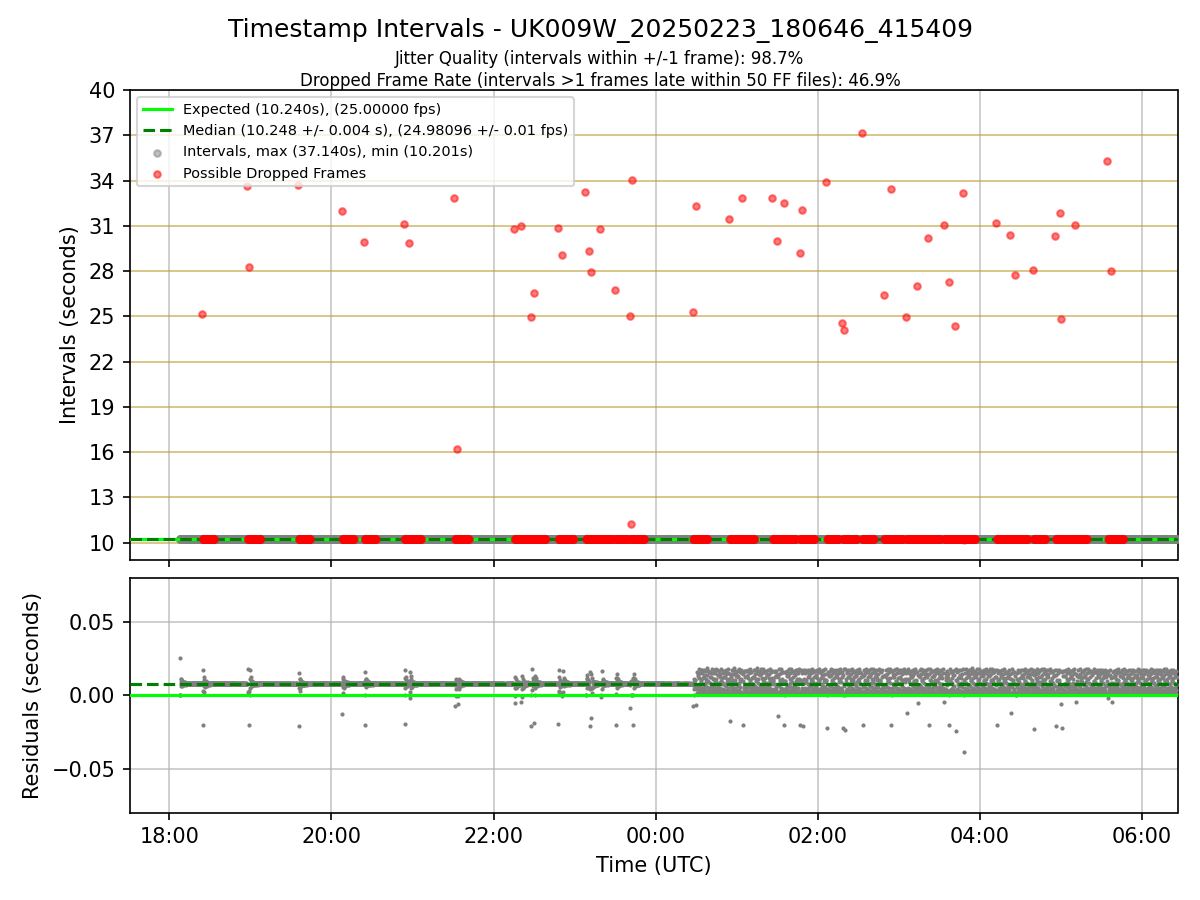Select the Possible Dropped Frames legend entry
This screenshot has height=900, width=1200.
(274, 173)
